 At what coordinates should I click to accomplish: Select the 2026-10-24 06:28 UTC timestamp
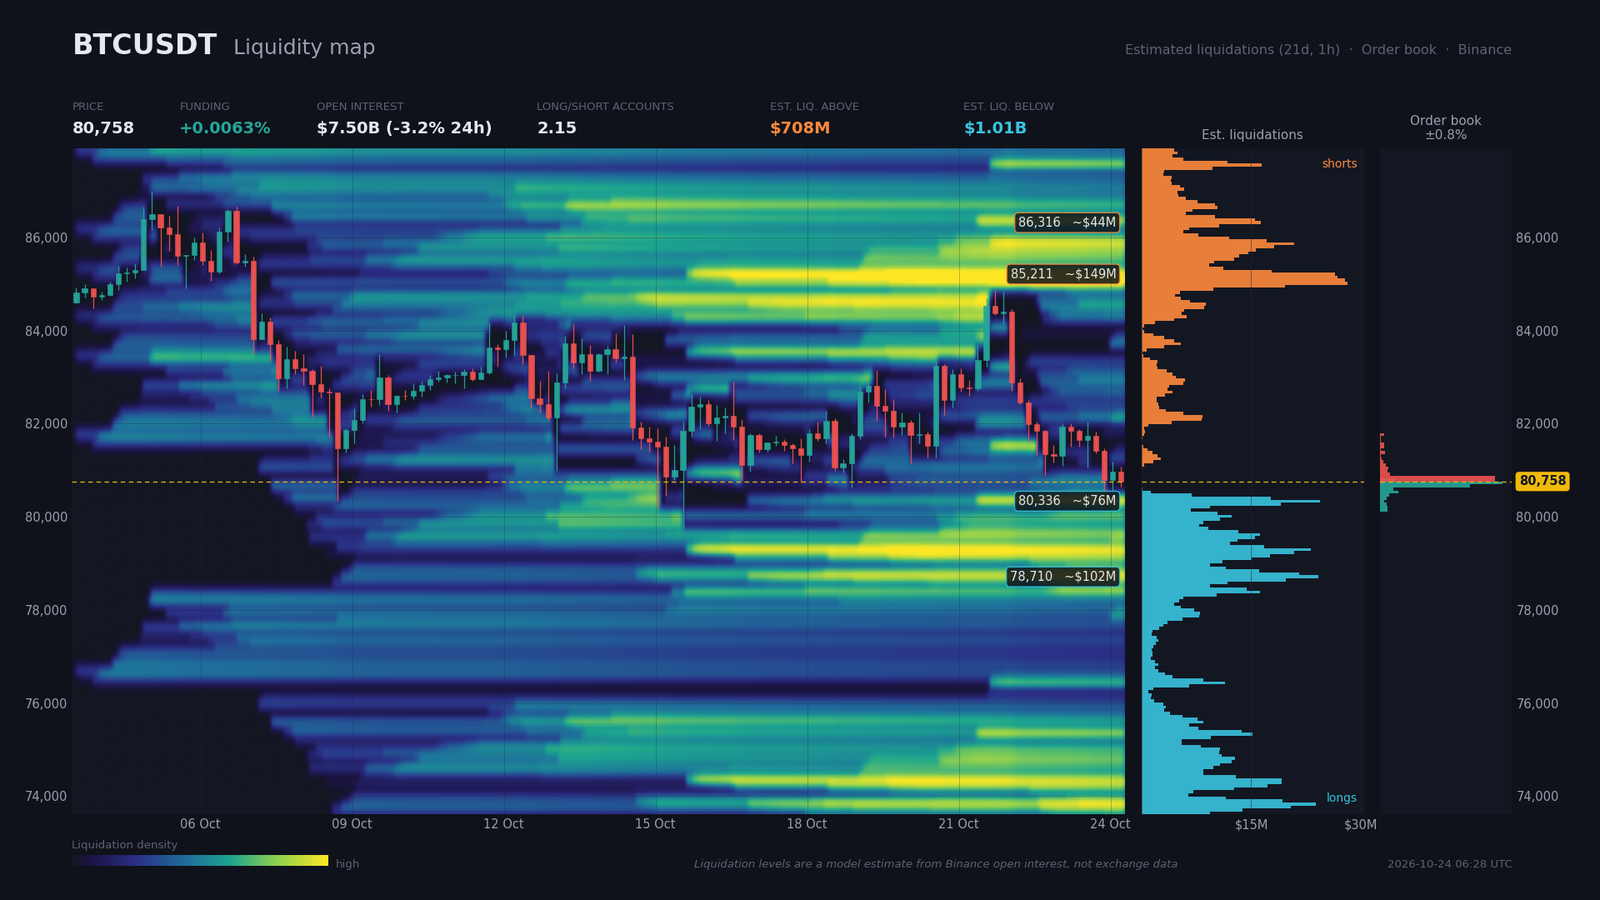pyautogui.click(x=1449, y=864)
